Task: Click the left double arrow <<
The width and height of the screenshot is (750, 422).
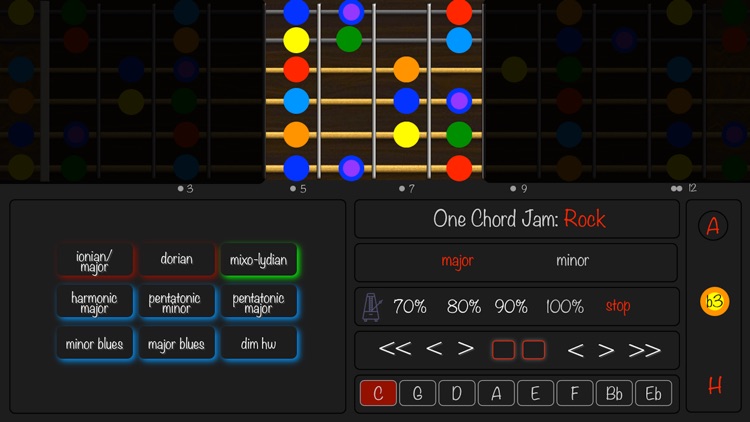Action: (x=395, y=349)
